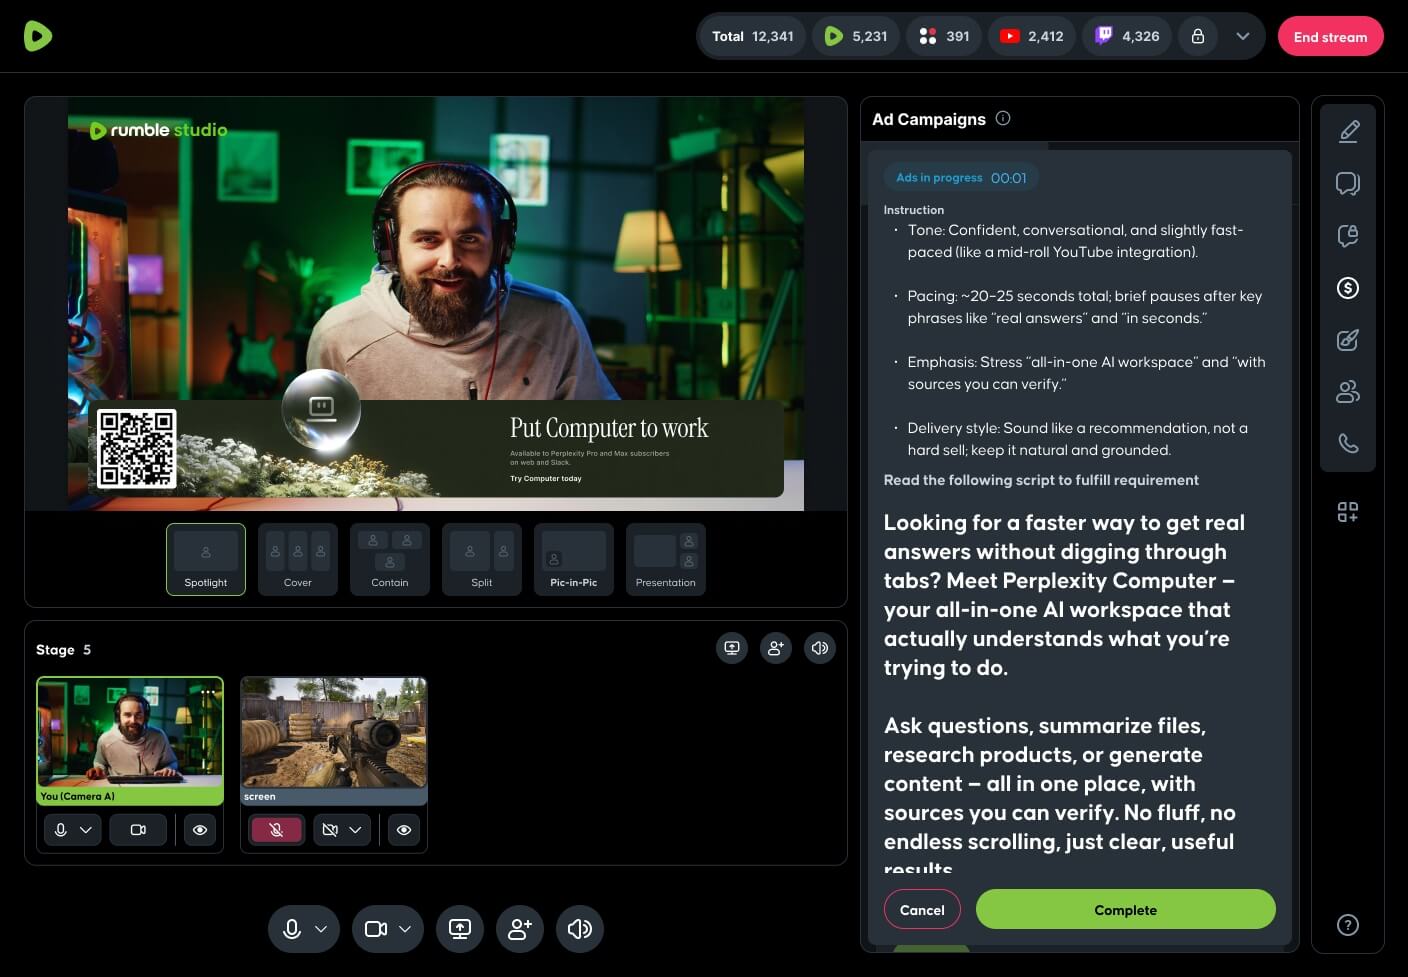Click the rumble studio logo on preview
Screen dimensions: 1408x977
tap(159, 130)
